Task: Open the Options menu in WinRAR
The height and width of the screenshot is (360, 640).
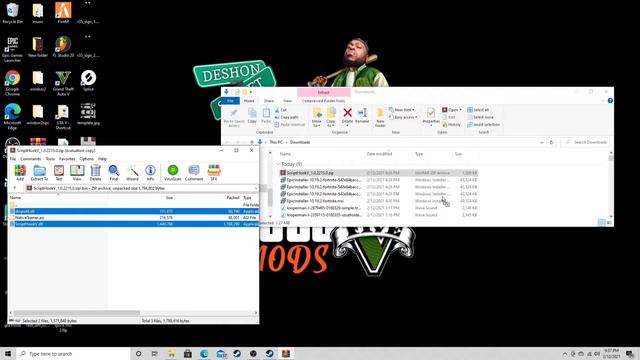Action: [87, 159]
